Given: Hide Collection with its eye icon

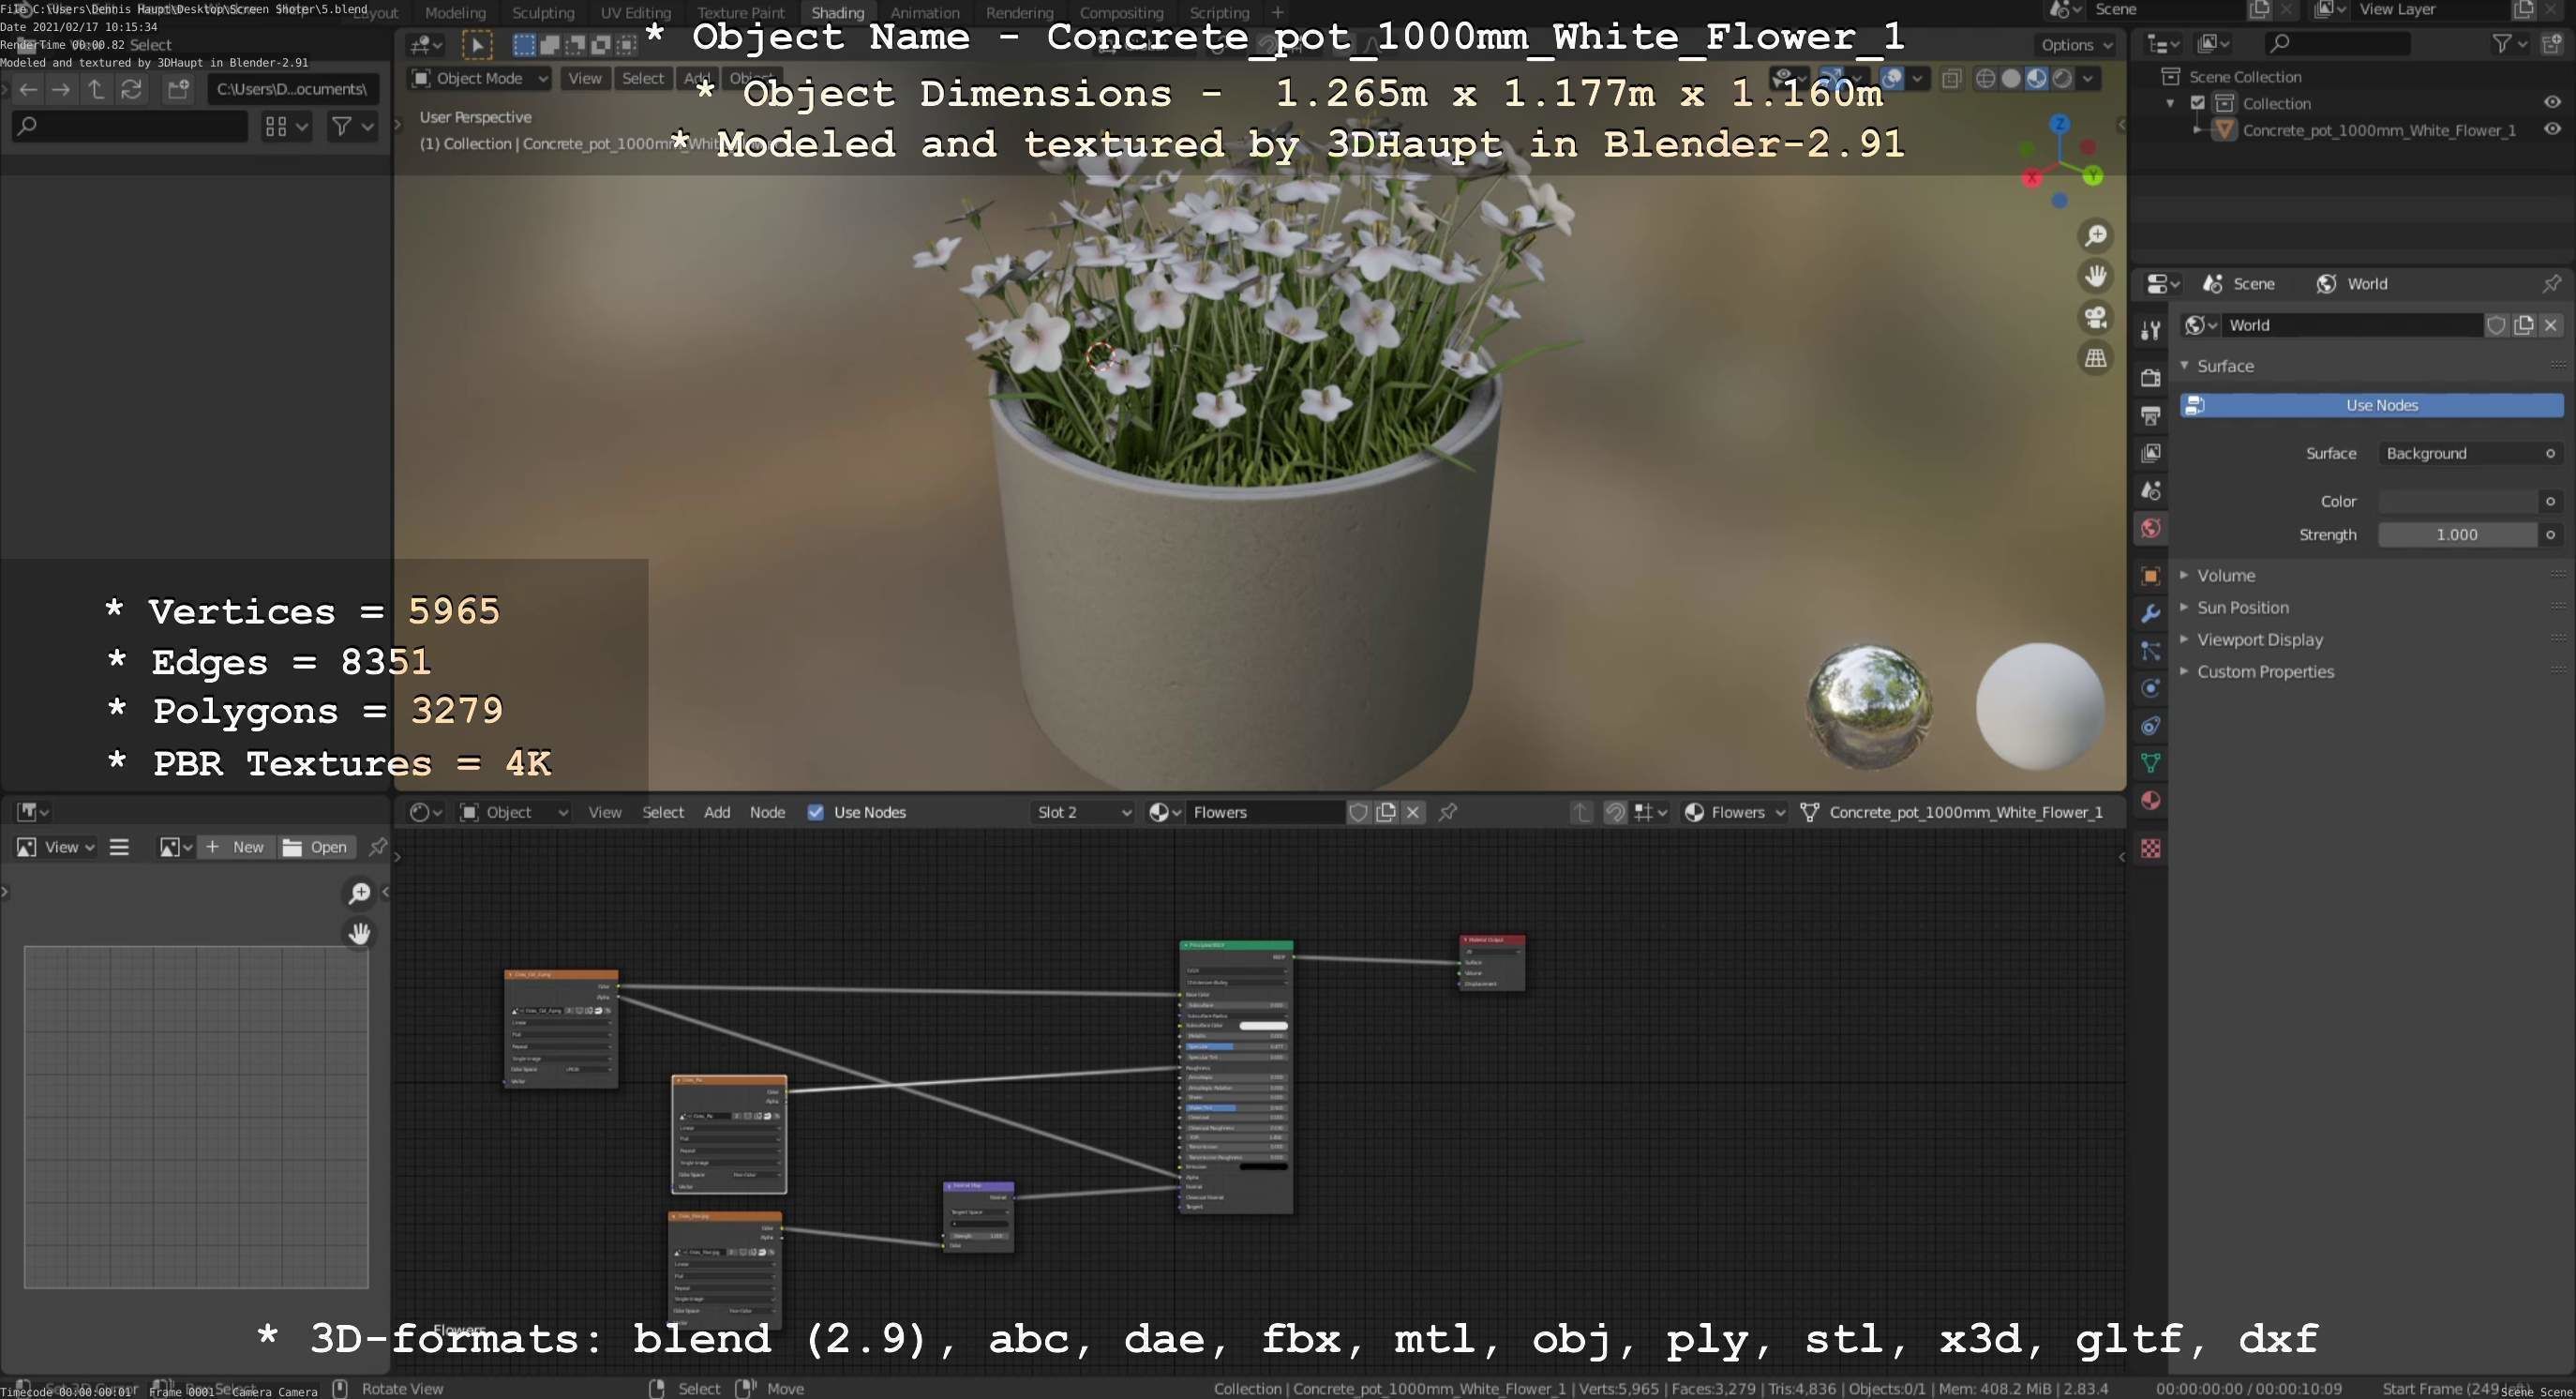Looking at the screenshot, I should point(2551,102).
